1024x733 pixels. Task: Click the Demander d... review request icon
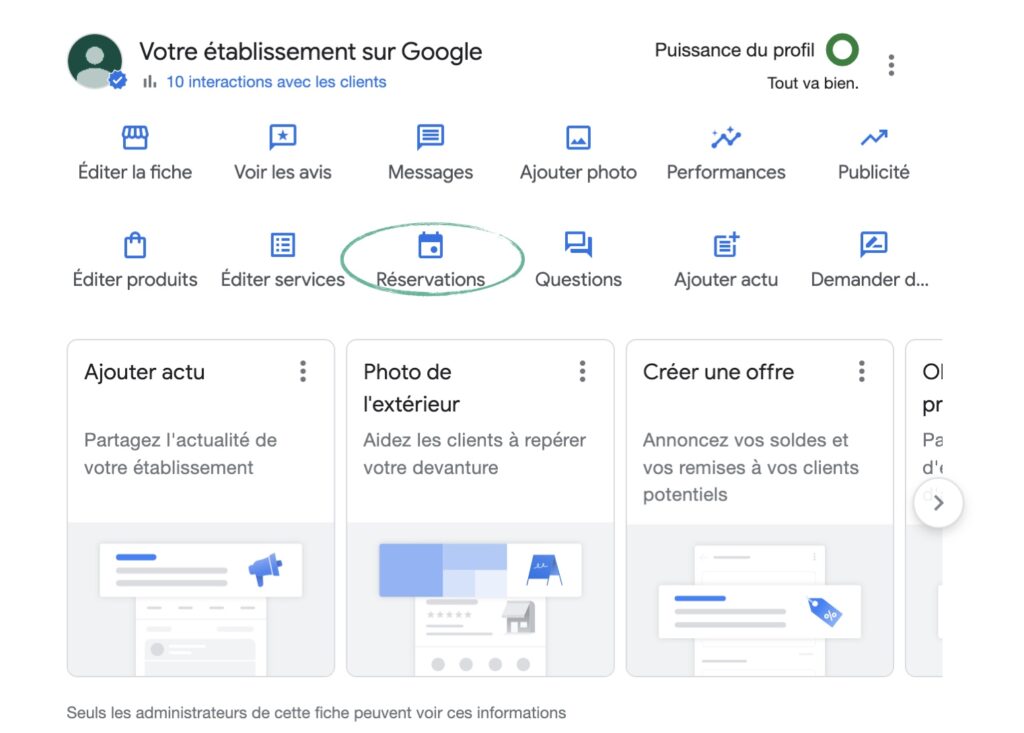(874, 245)
